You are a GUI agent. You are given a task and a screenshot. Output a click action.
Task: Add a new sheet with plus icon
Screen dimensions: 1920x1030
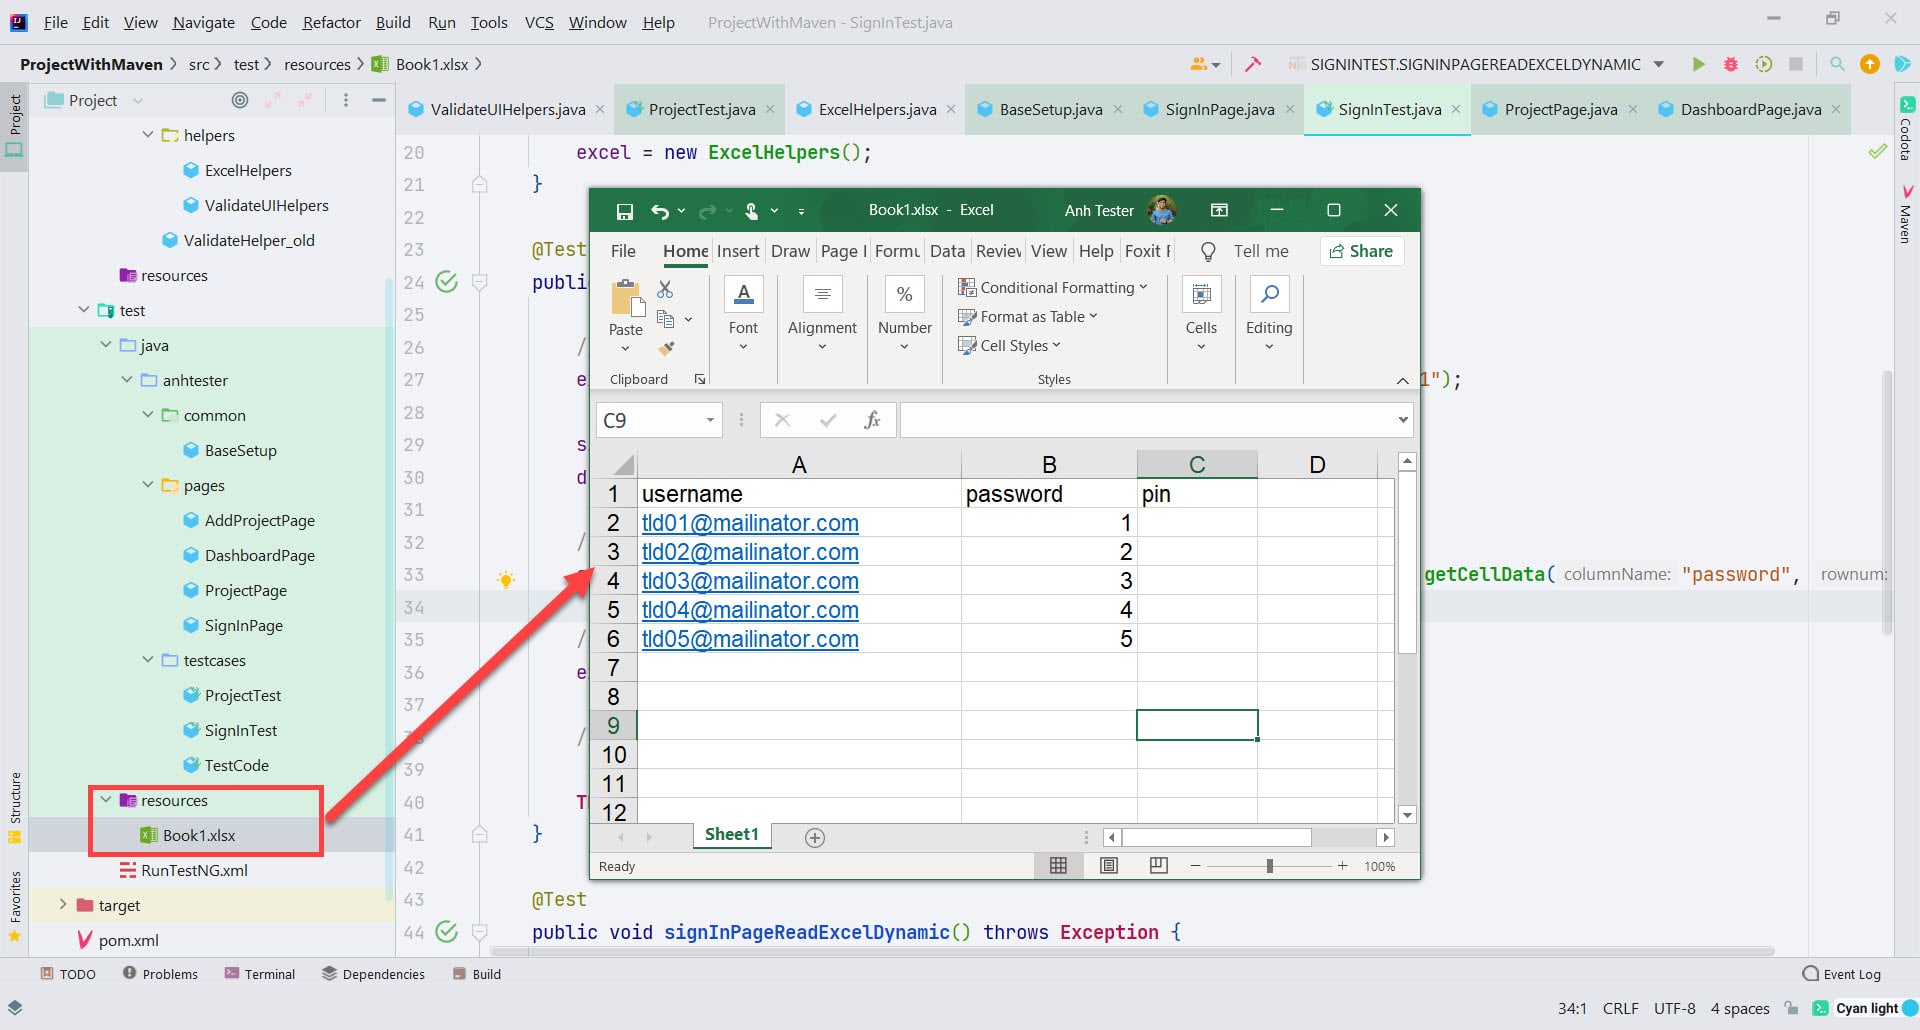[815, 838]
